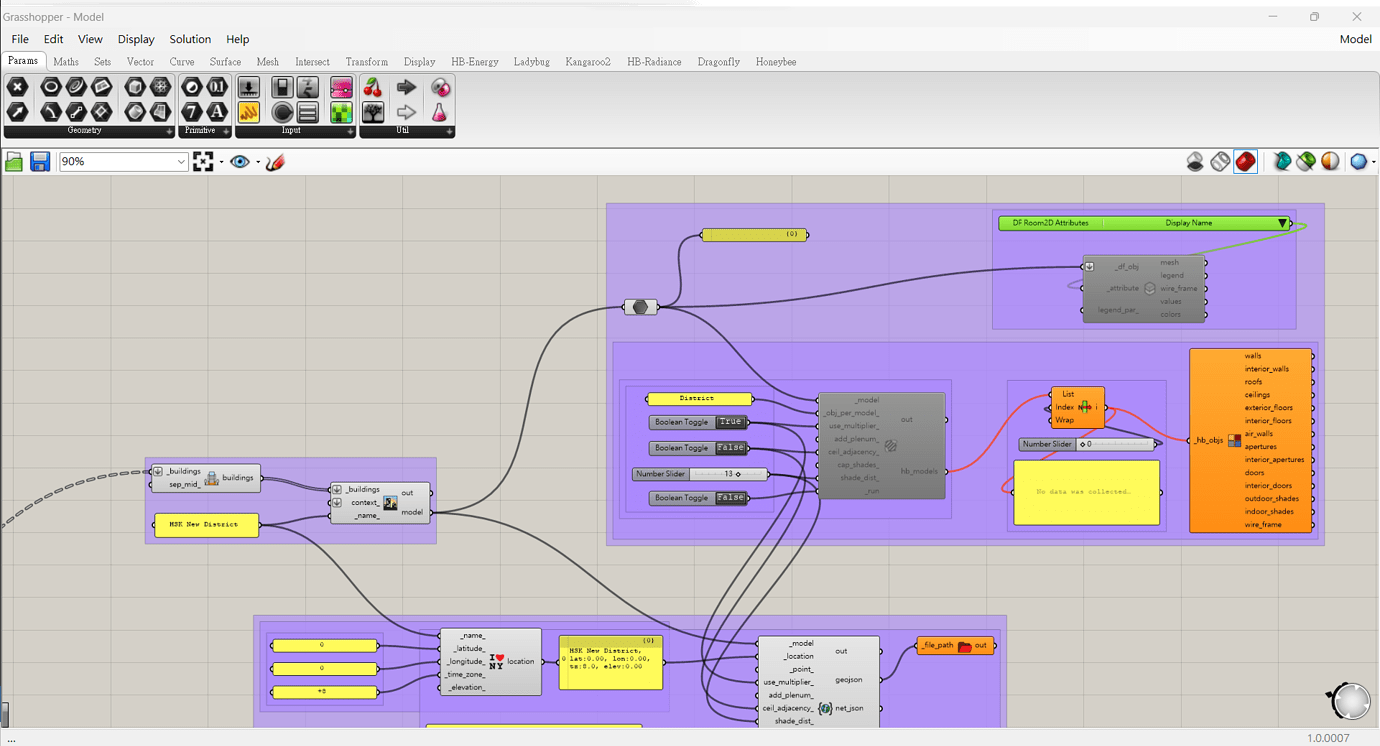Zoom extents on the canvas
This screenshot has height=746, width=1380.
coord(203,162)
